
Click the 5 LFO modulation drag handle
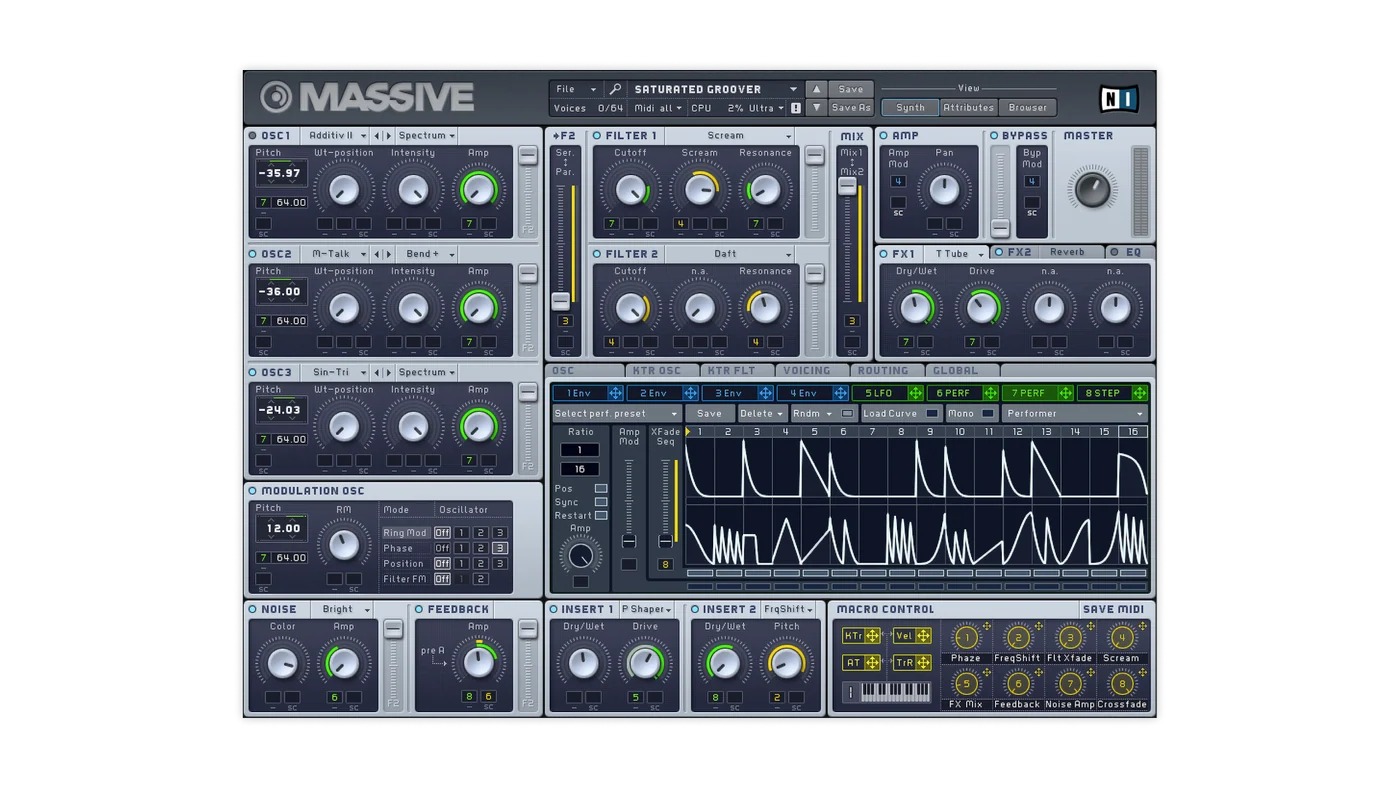pos(915,393)
